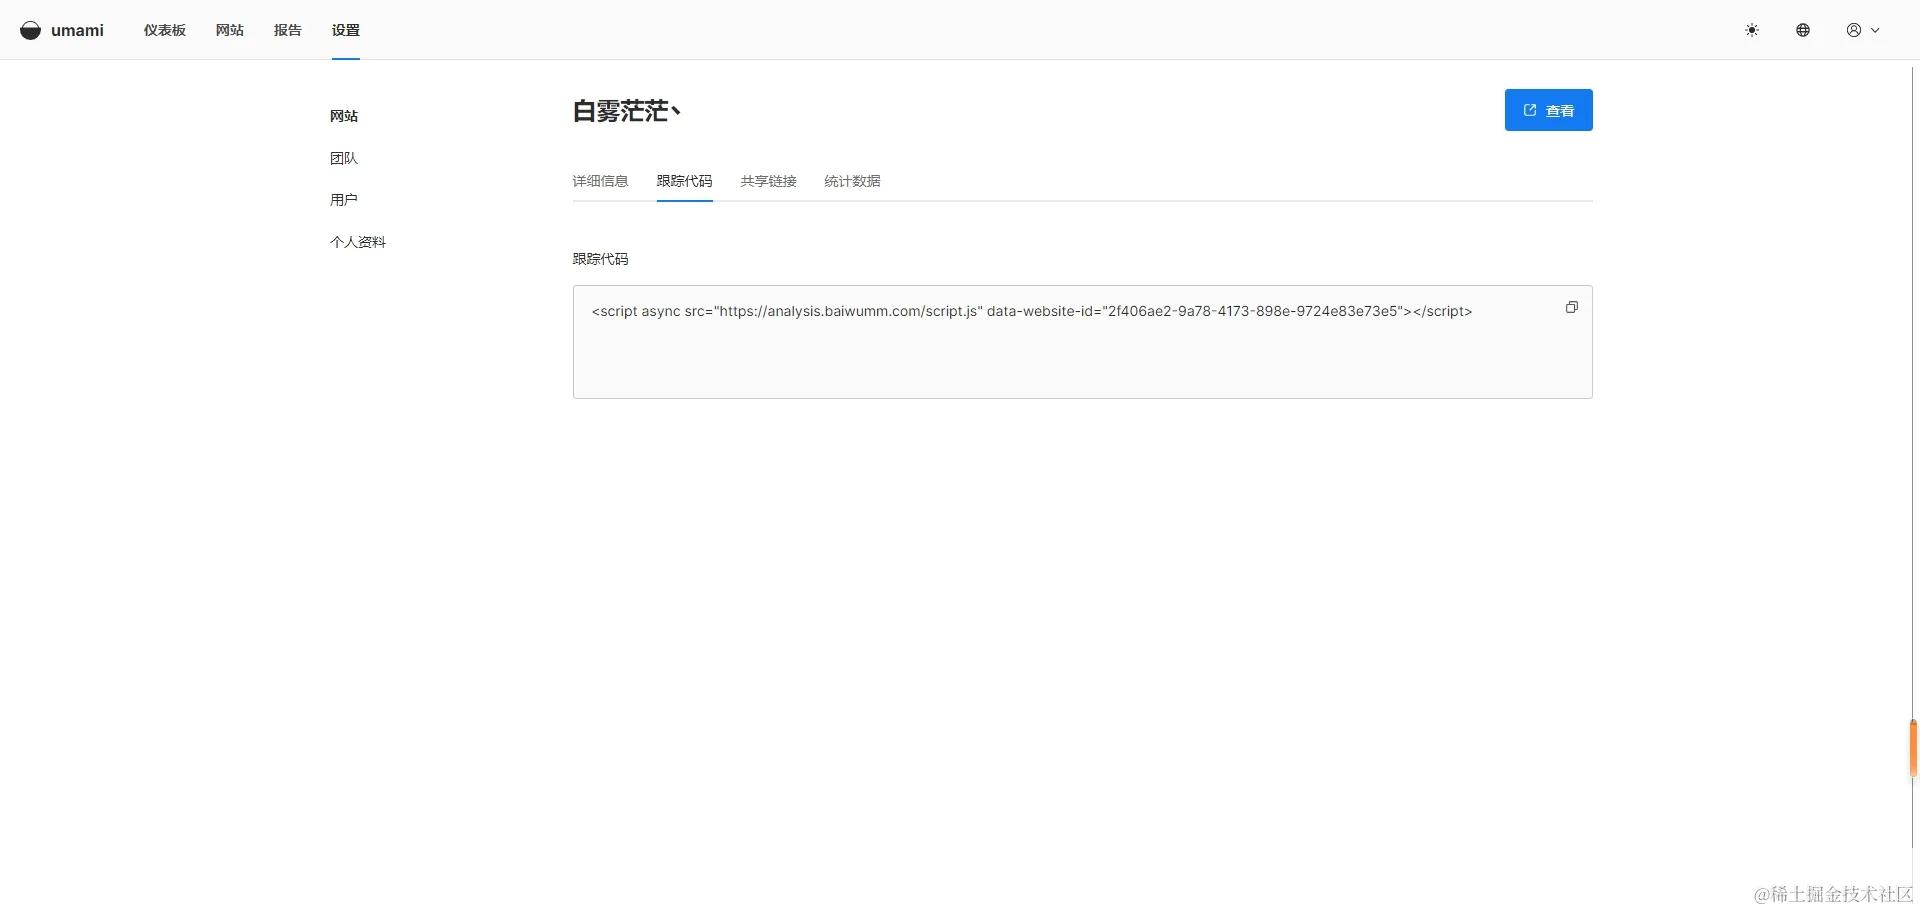Click inside the tracking code text box
This screenshot has width=1920, height=911.
(1083, 342)
